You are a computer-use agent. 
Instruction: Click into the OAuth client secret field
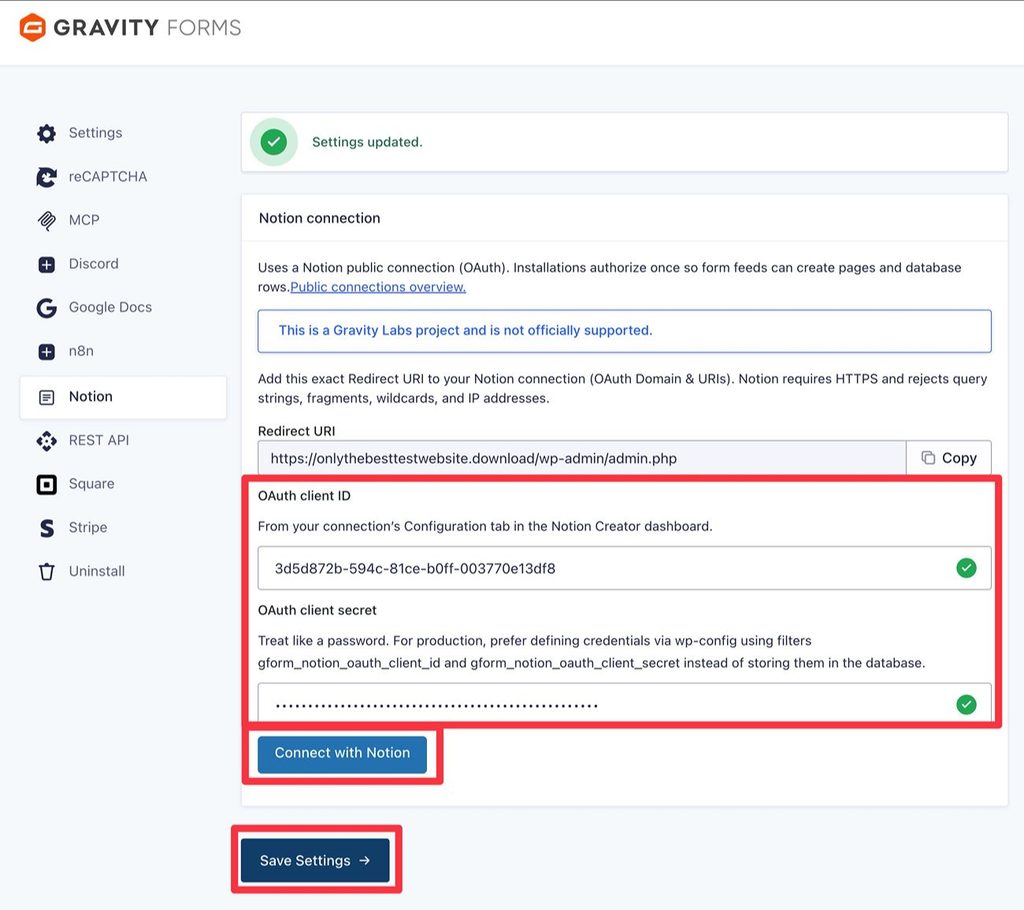click(x=624, y=704)
